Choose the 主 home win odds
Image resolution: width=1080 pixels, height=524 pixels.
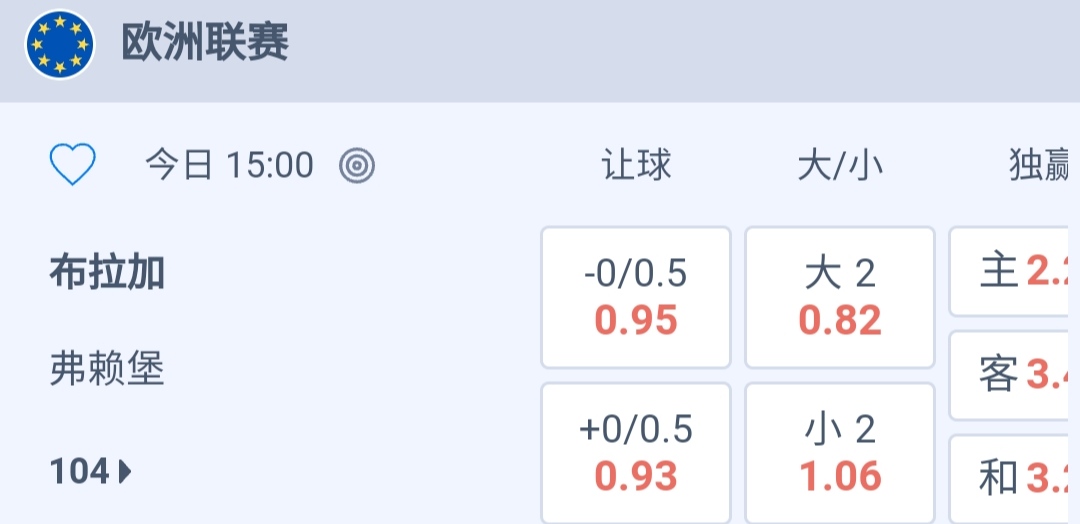click(x=1014, y=271)
